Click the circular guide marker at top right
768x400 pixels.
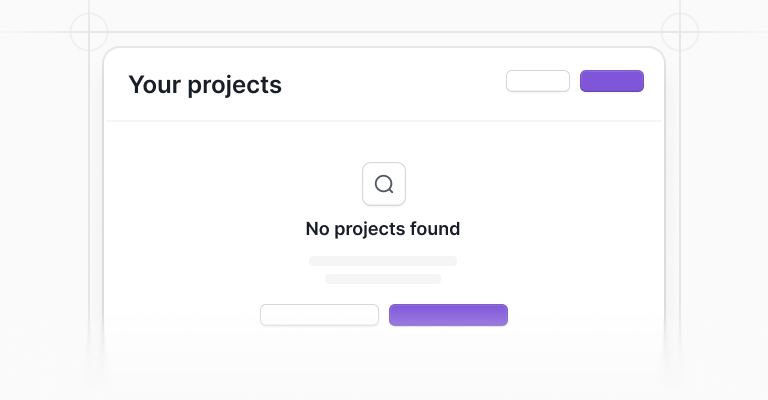pos(680,32)
